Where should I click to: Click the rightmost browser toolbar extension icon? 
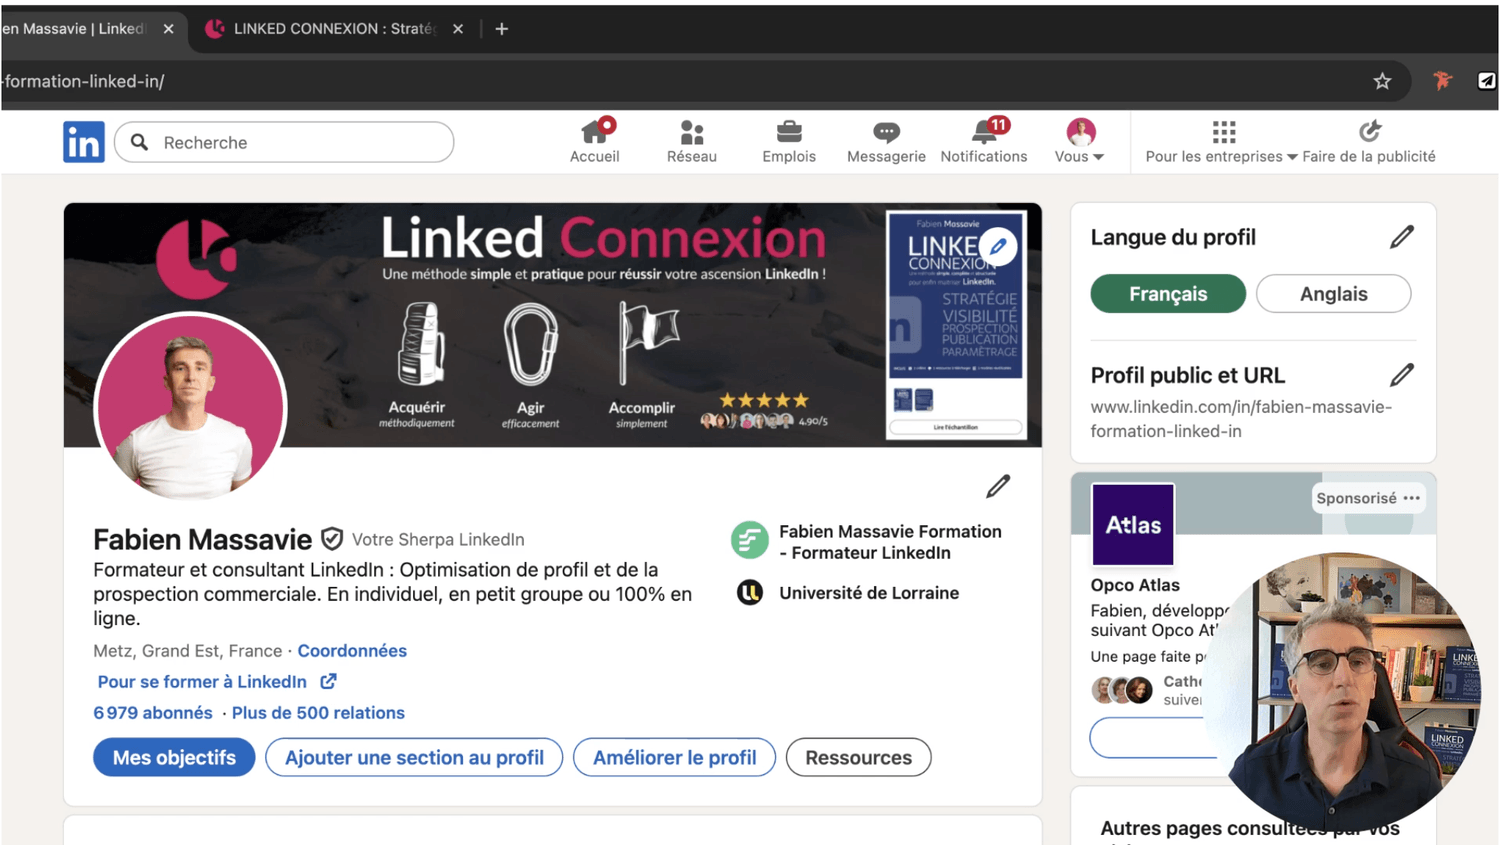(x=1487, y=81)
